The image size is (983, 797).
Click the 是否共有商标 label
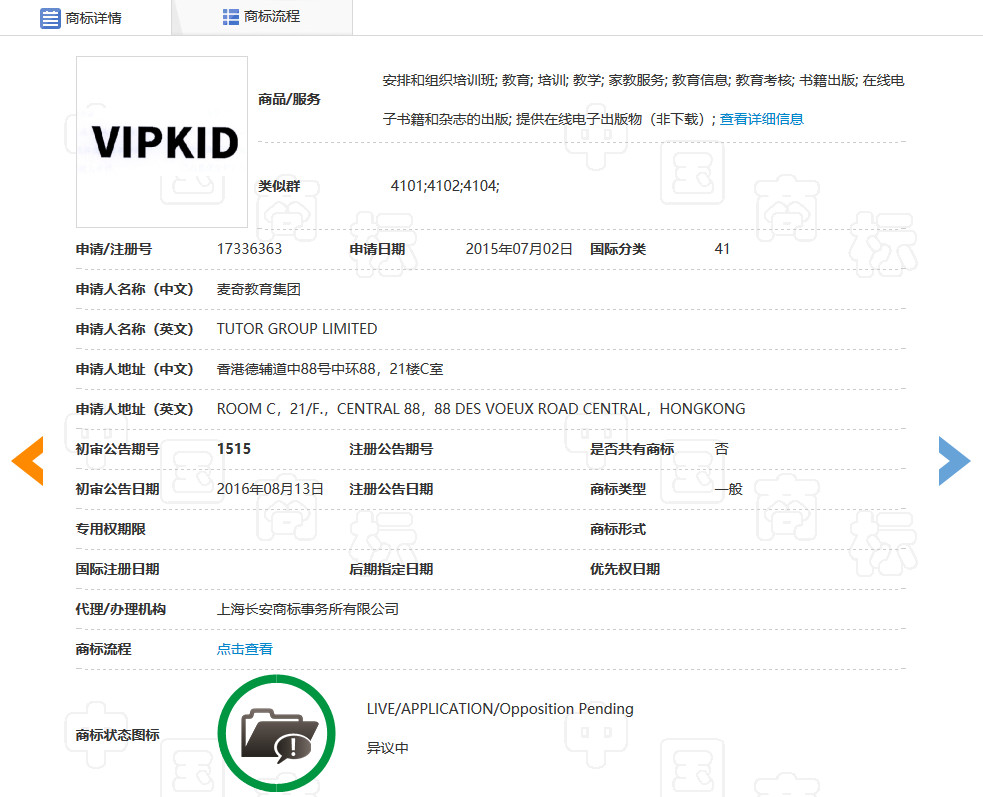click(631, 449)
